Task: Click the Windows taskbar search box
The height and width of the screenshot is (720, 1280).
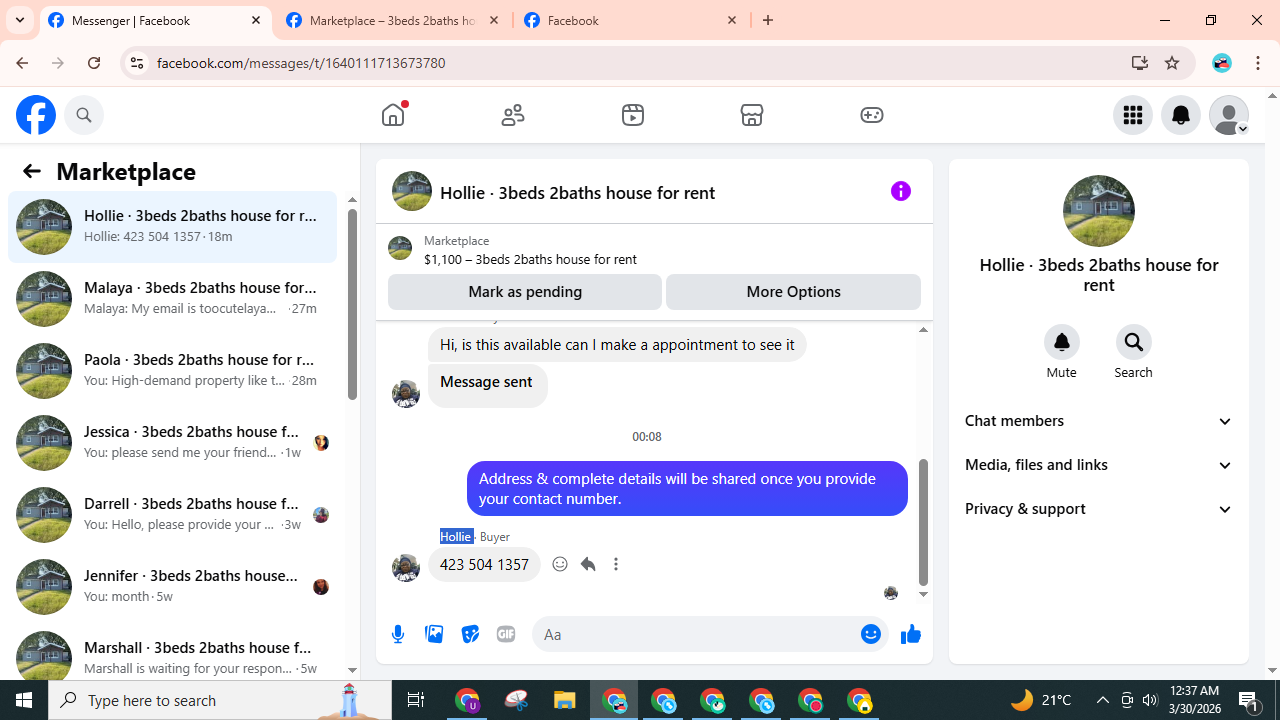Action: (220, 700)
